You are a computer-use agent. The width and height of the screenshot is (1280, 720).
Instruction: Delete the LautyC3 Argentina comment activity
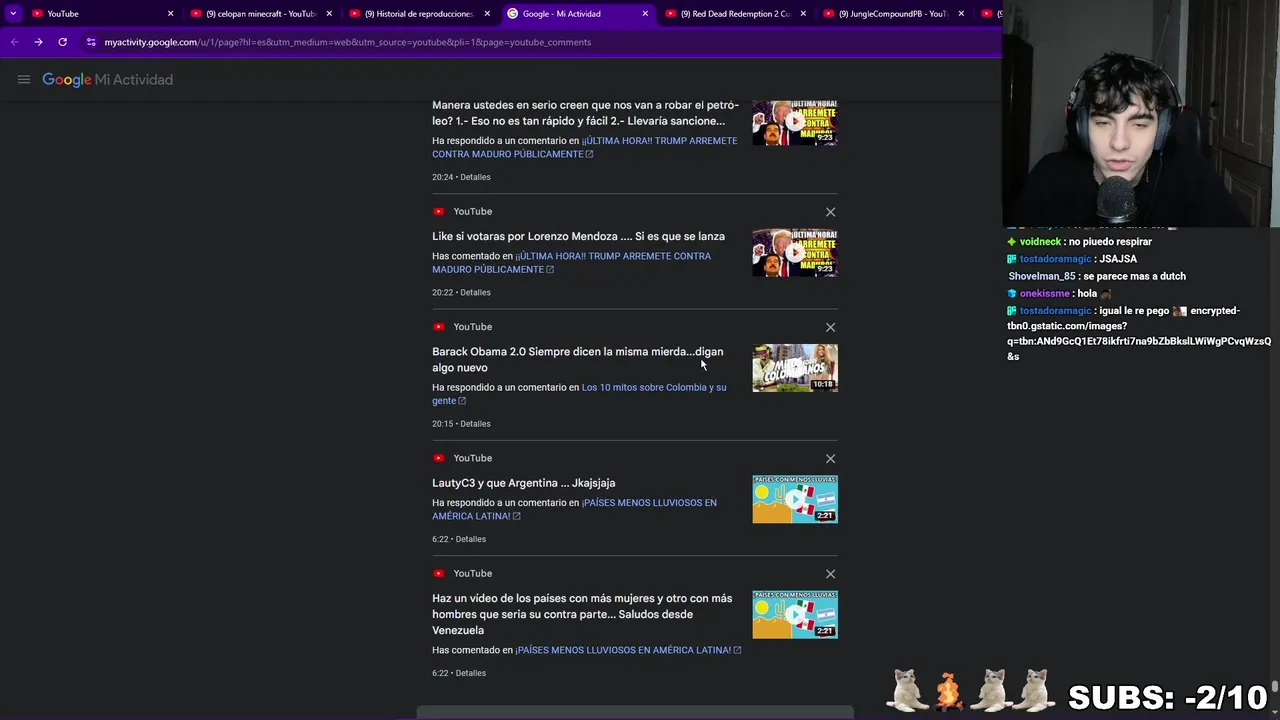point(830,458)
